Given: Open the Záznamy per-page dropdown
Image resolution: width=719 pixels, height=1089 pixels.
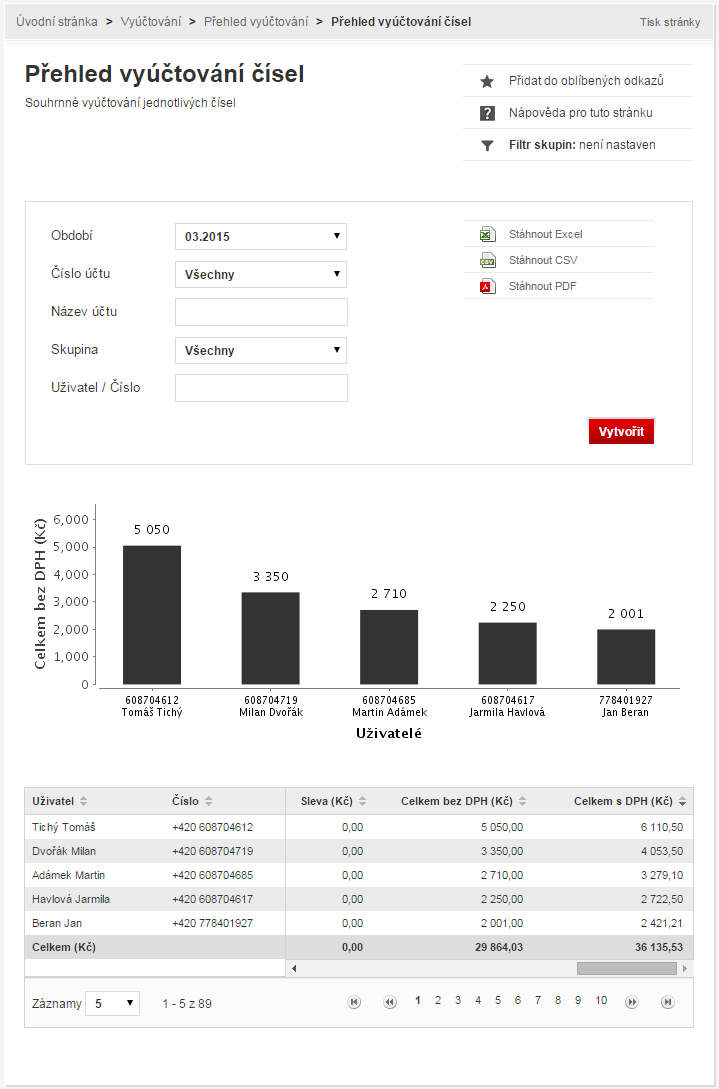Looking at the screenshot, I should (x=113, y=1004).
